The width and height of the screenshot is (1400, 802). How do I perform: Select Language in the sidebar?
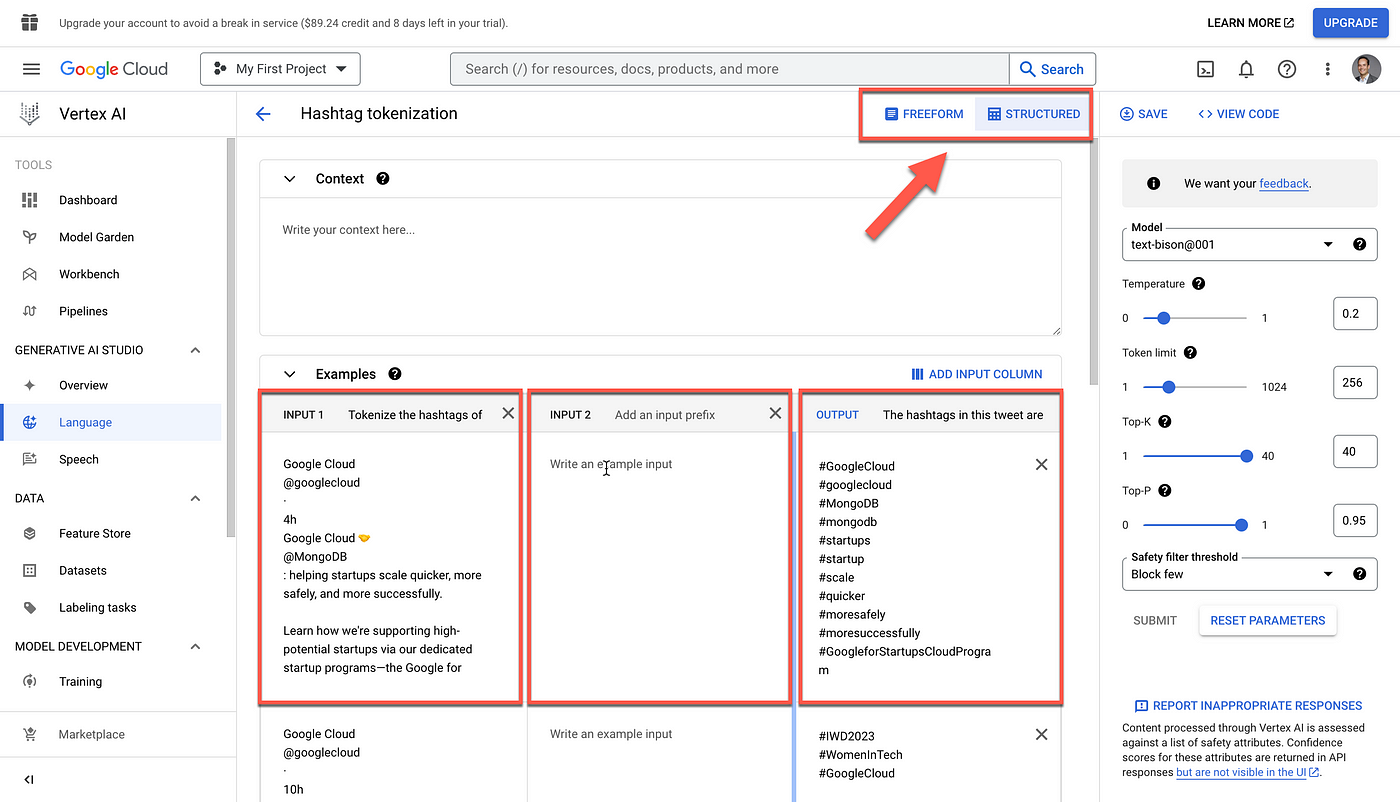click(111, 422)
